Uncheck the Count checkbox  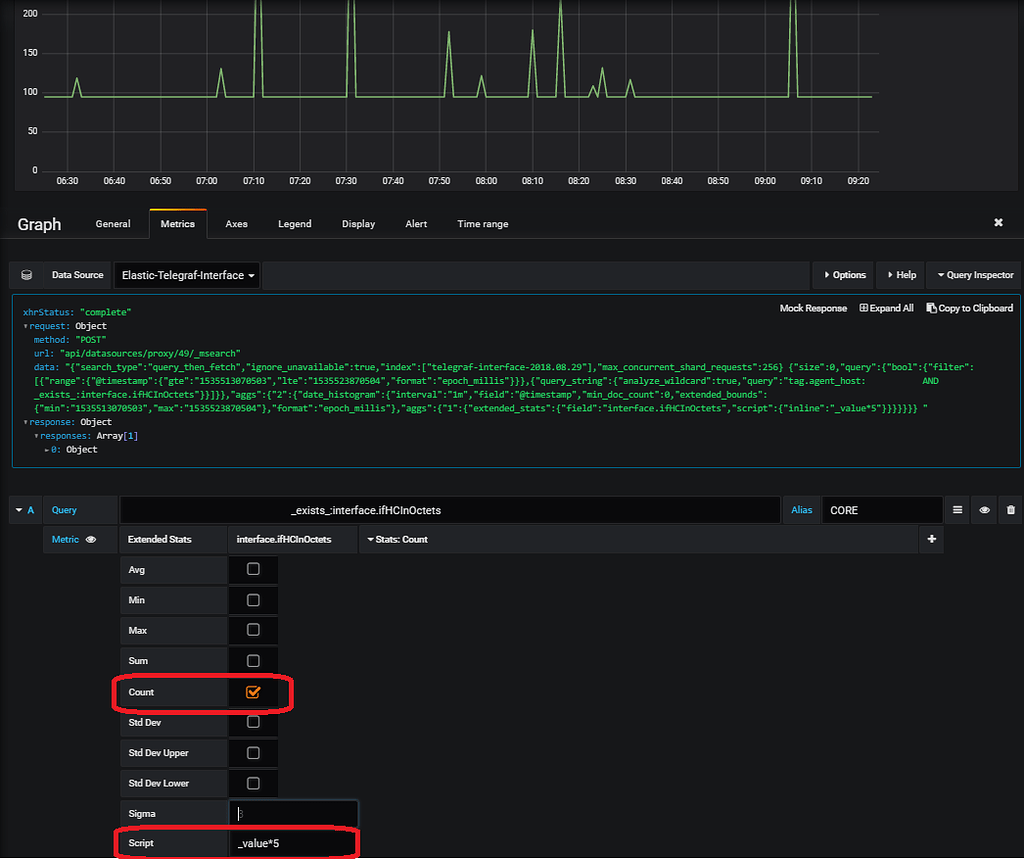(x=253, y=692)
